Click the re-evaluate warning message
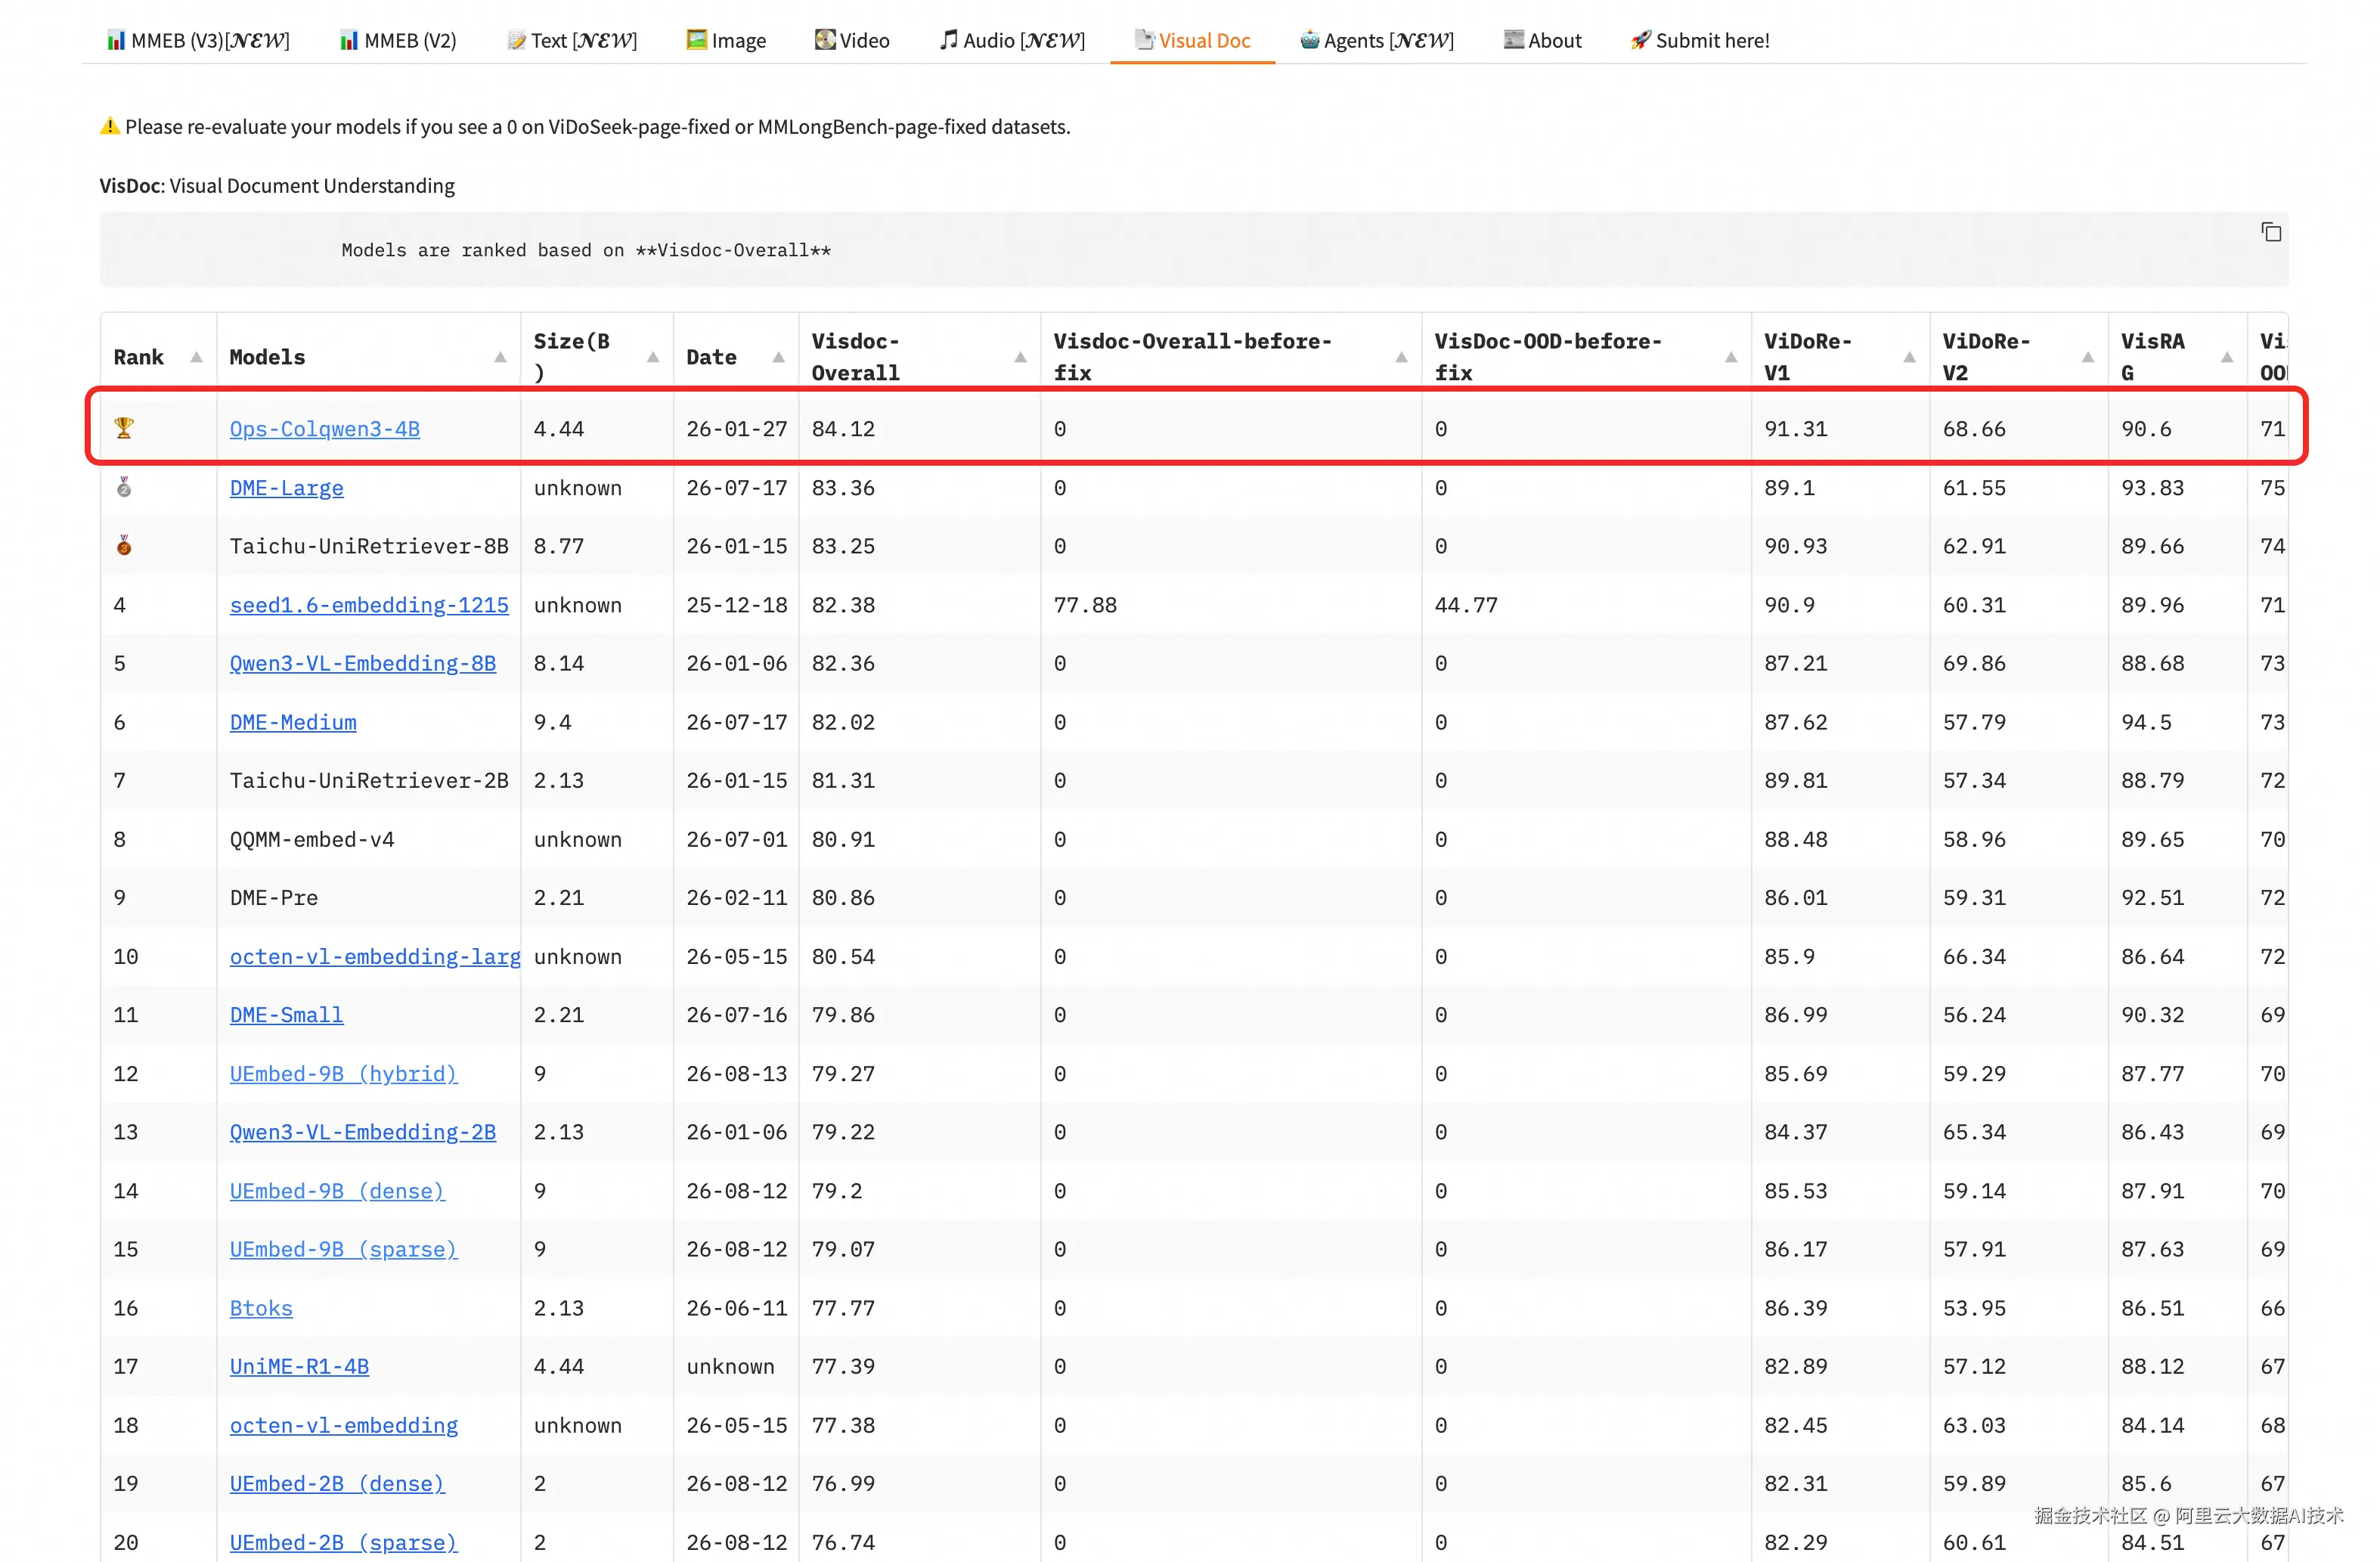 (585, 127)
